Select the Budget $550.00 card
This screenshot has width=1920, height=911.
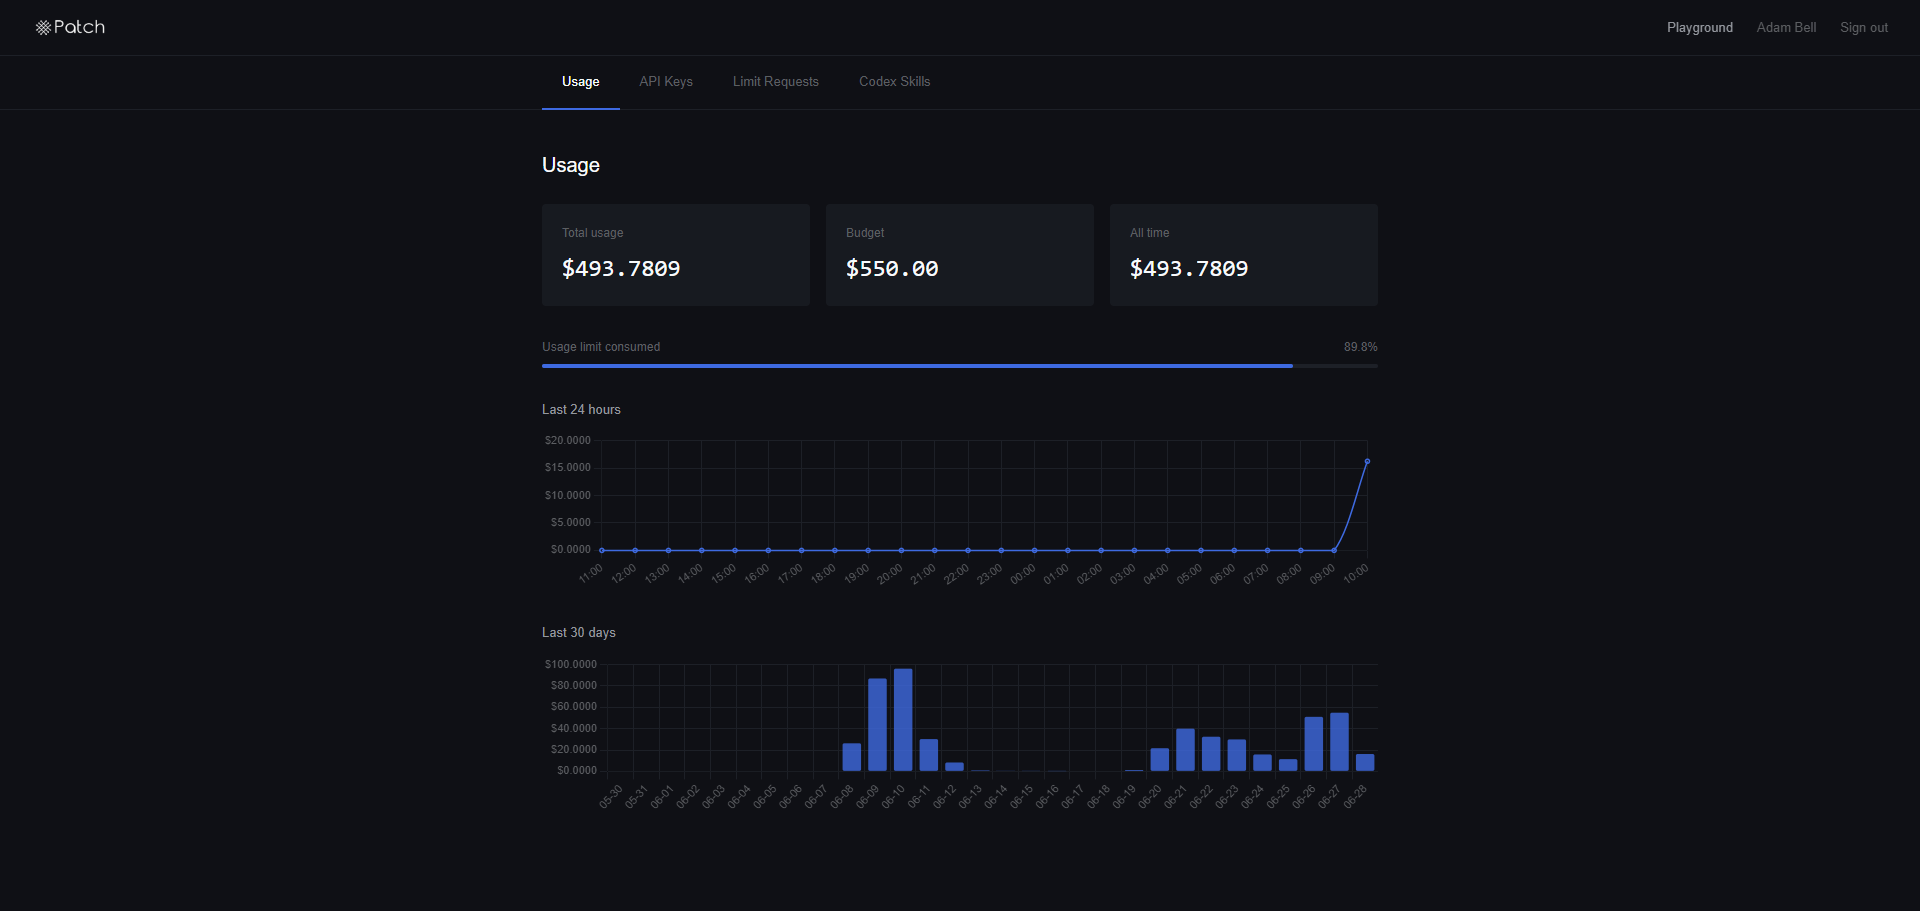[960, 255]
